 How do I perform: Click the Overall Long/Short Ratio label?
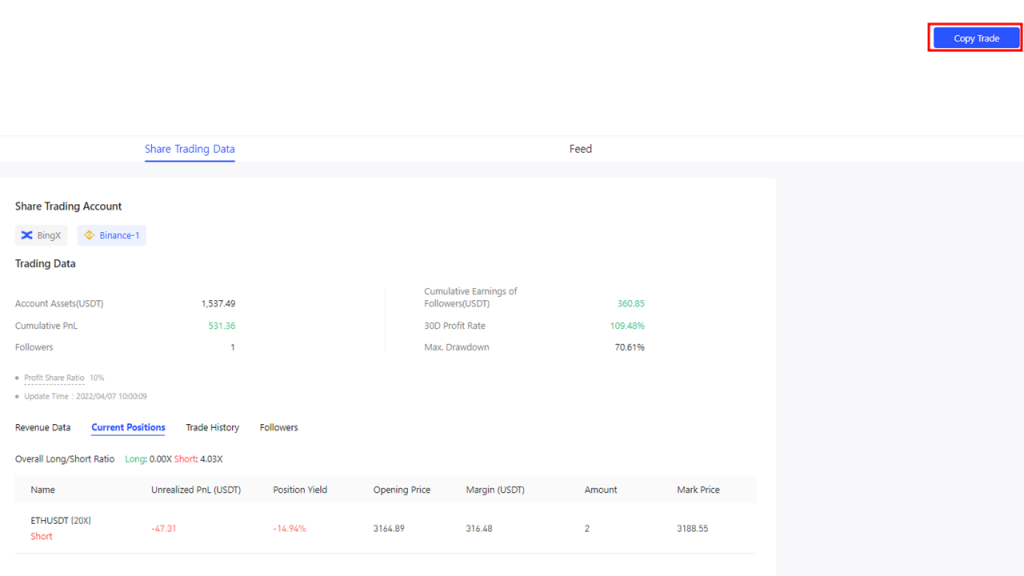tap(65, 458)
